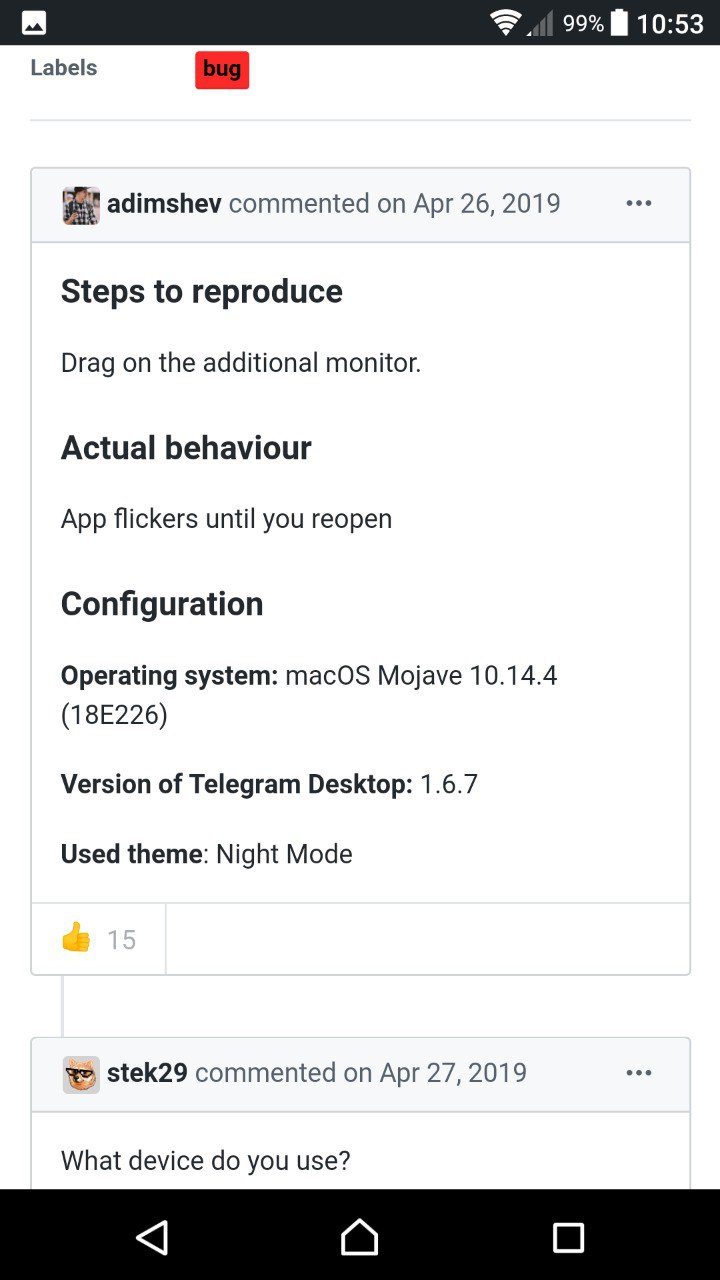Select the 'Configuration' heading
Viewport: 720px width, 1280px height.
click(x=162, y=604)
